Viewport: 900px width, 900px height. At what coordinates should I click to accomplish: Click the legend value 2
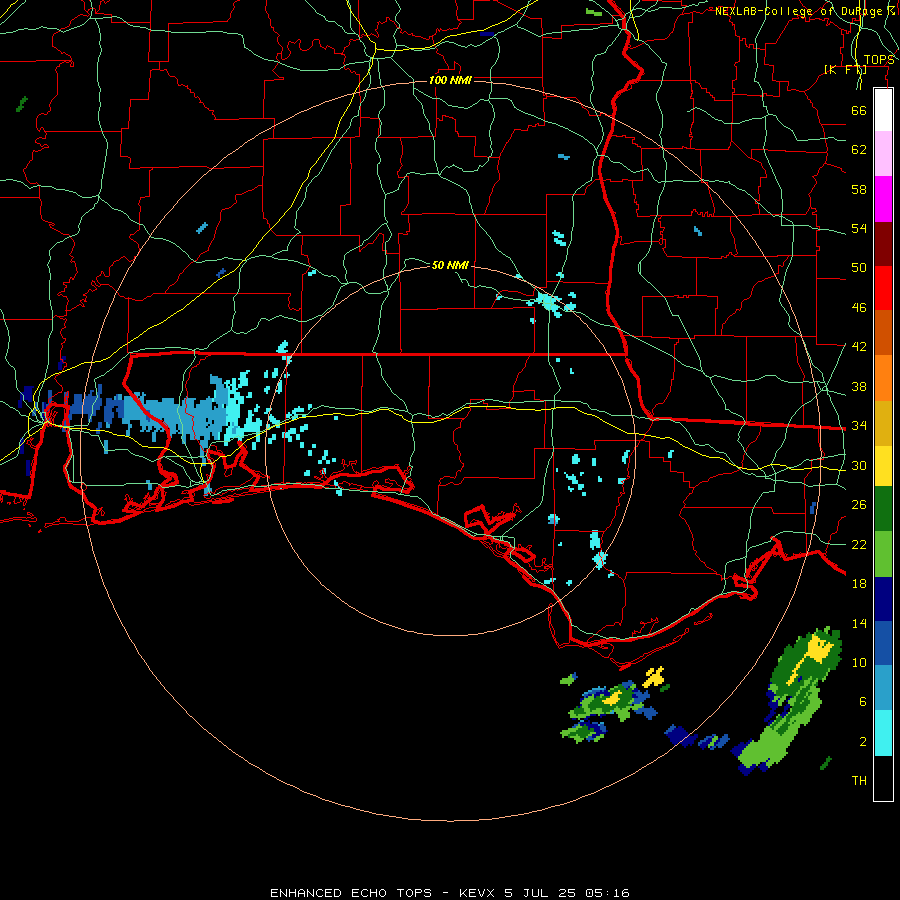pyautogui.click(x=863, y=741)
